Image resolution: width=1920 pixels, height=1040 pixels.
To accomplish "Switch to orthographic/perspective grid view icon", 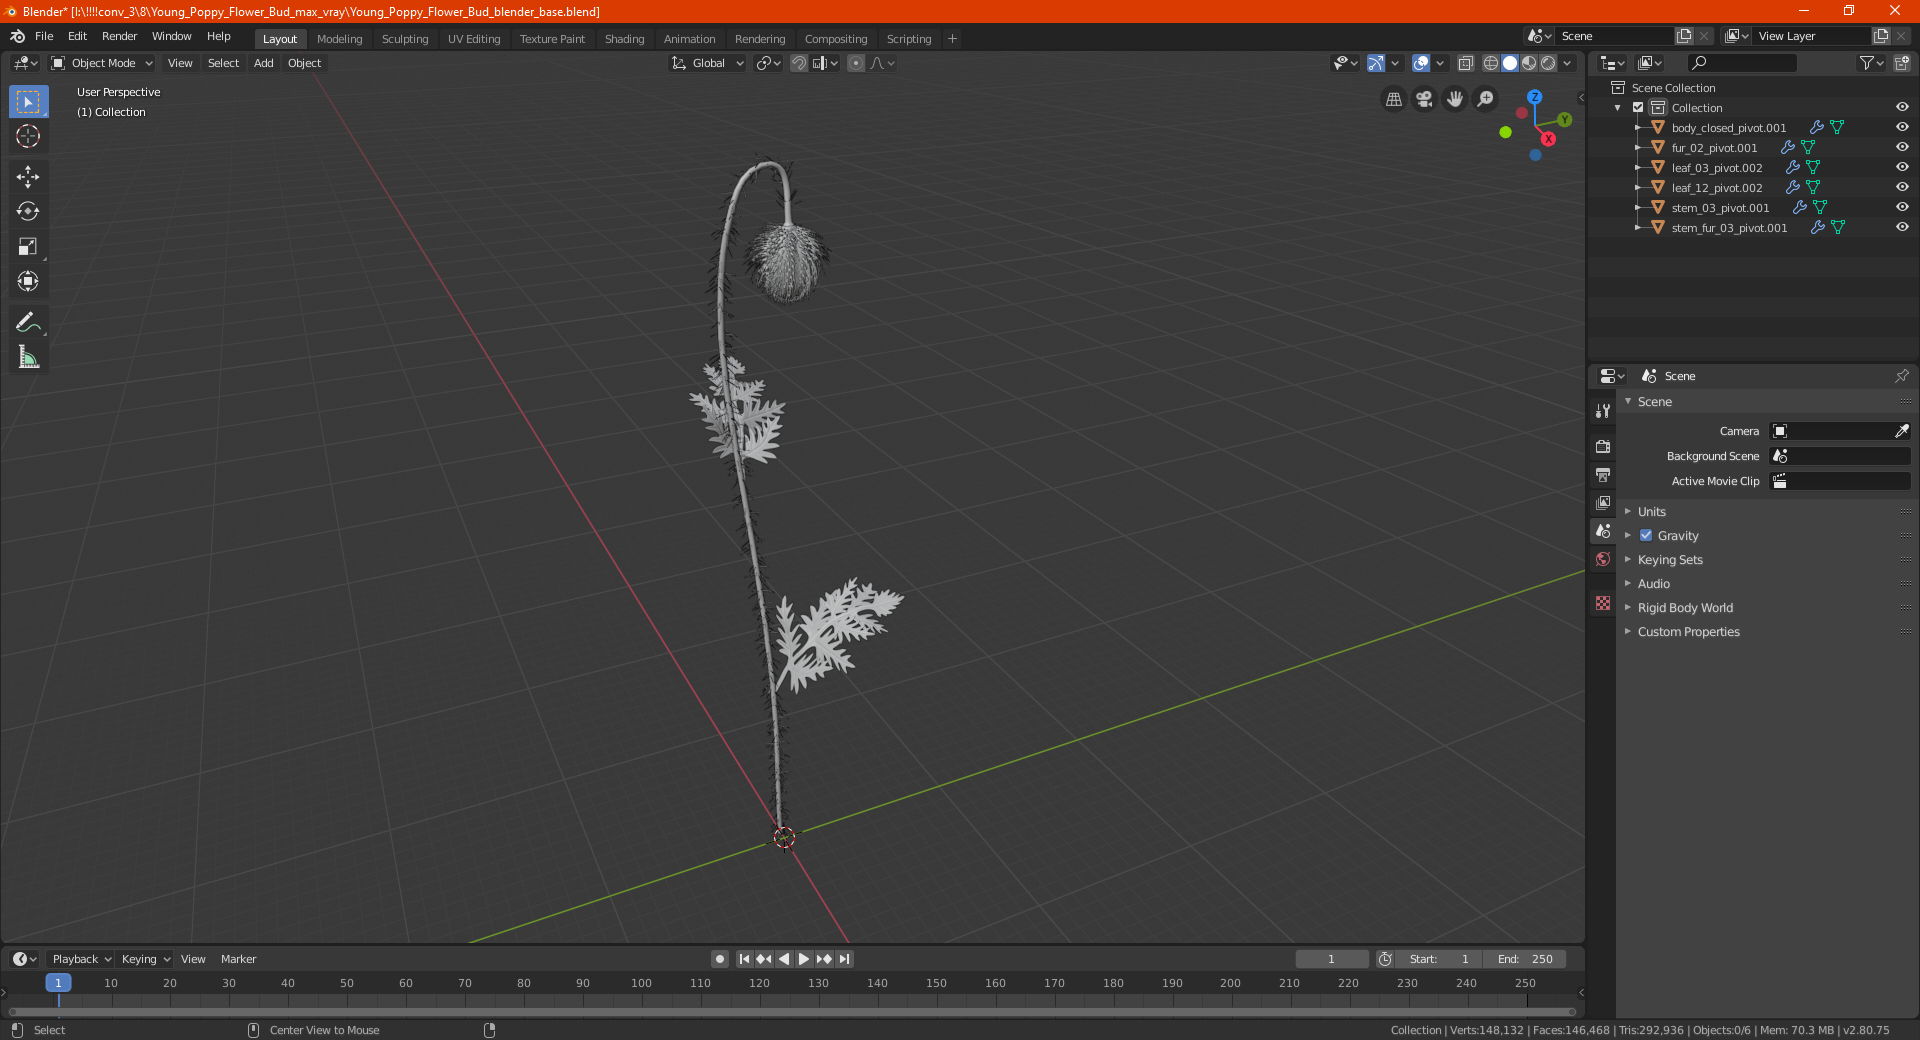I will [1394, 99].
